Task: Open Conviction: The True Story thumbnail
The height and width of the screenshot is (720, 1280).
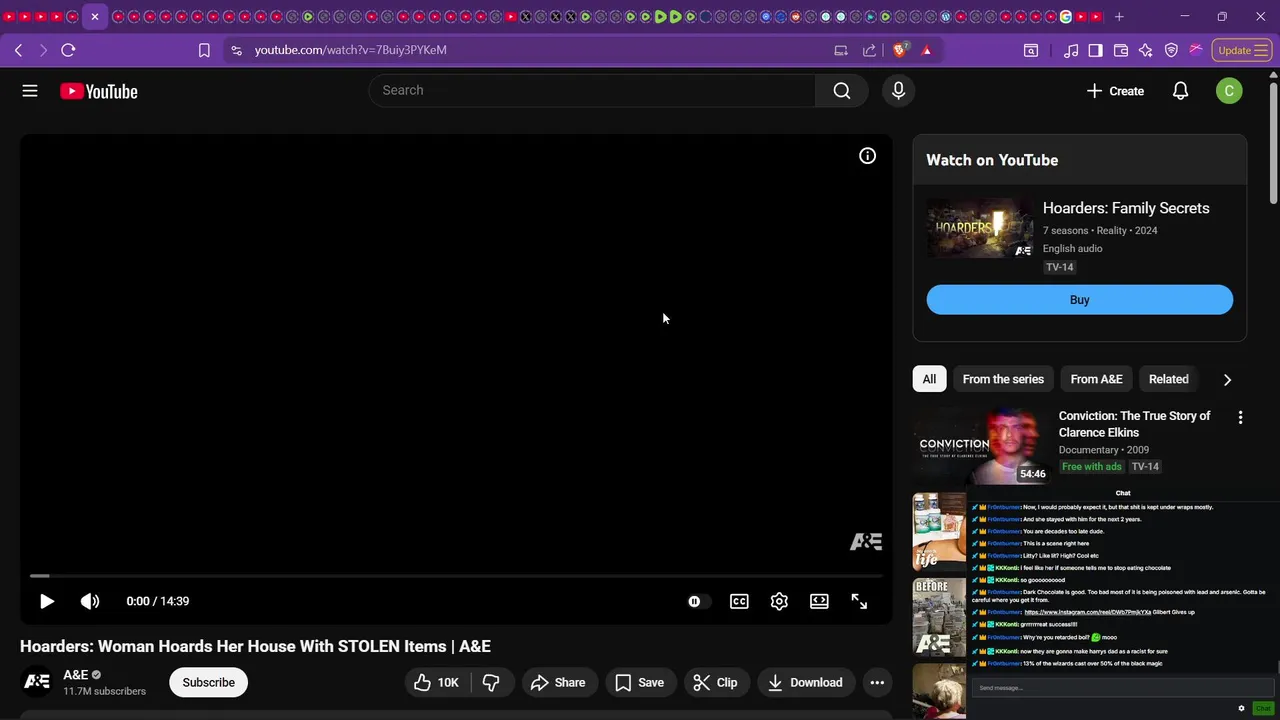Action: (x=981, y=446)
